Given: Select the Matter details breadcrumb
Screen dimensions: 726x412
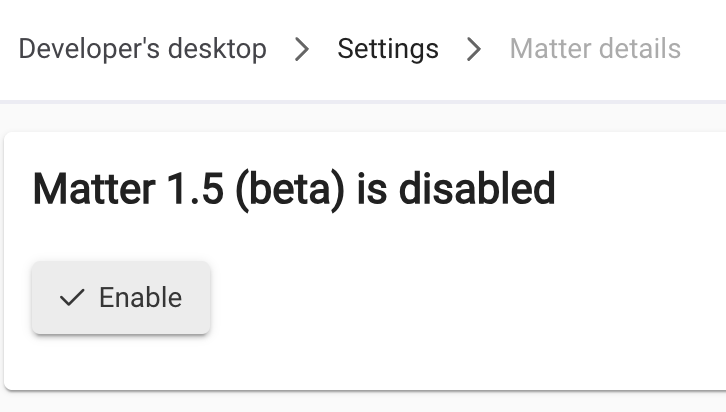Looking at the screenshot, I should (x=595, y=49).
